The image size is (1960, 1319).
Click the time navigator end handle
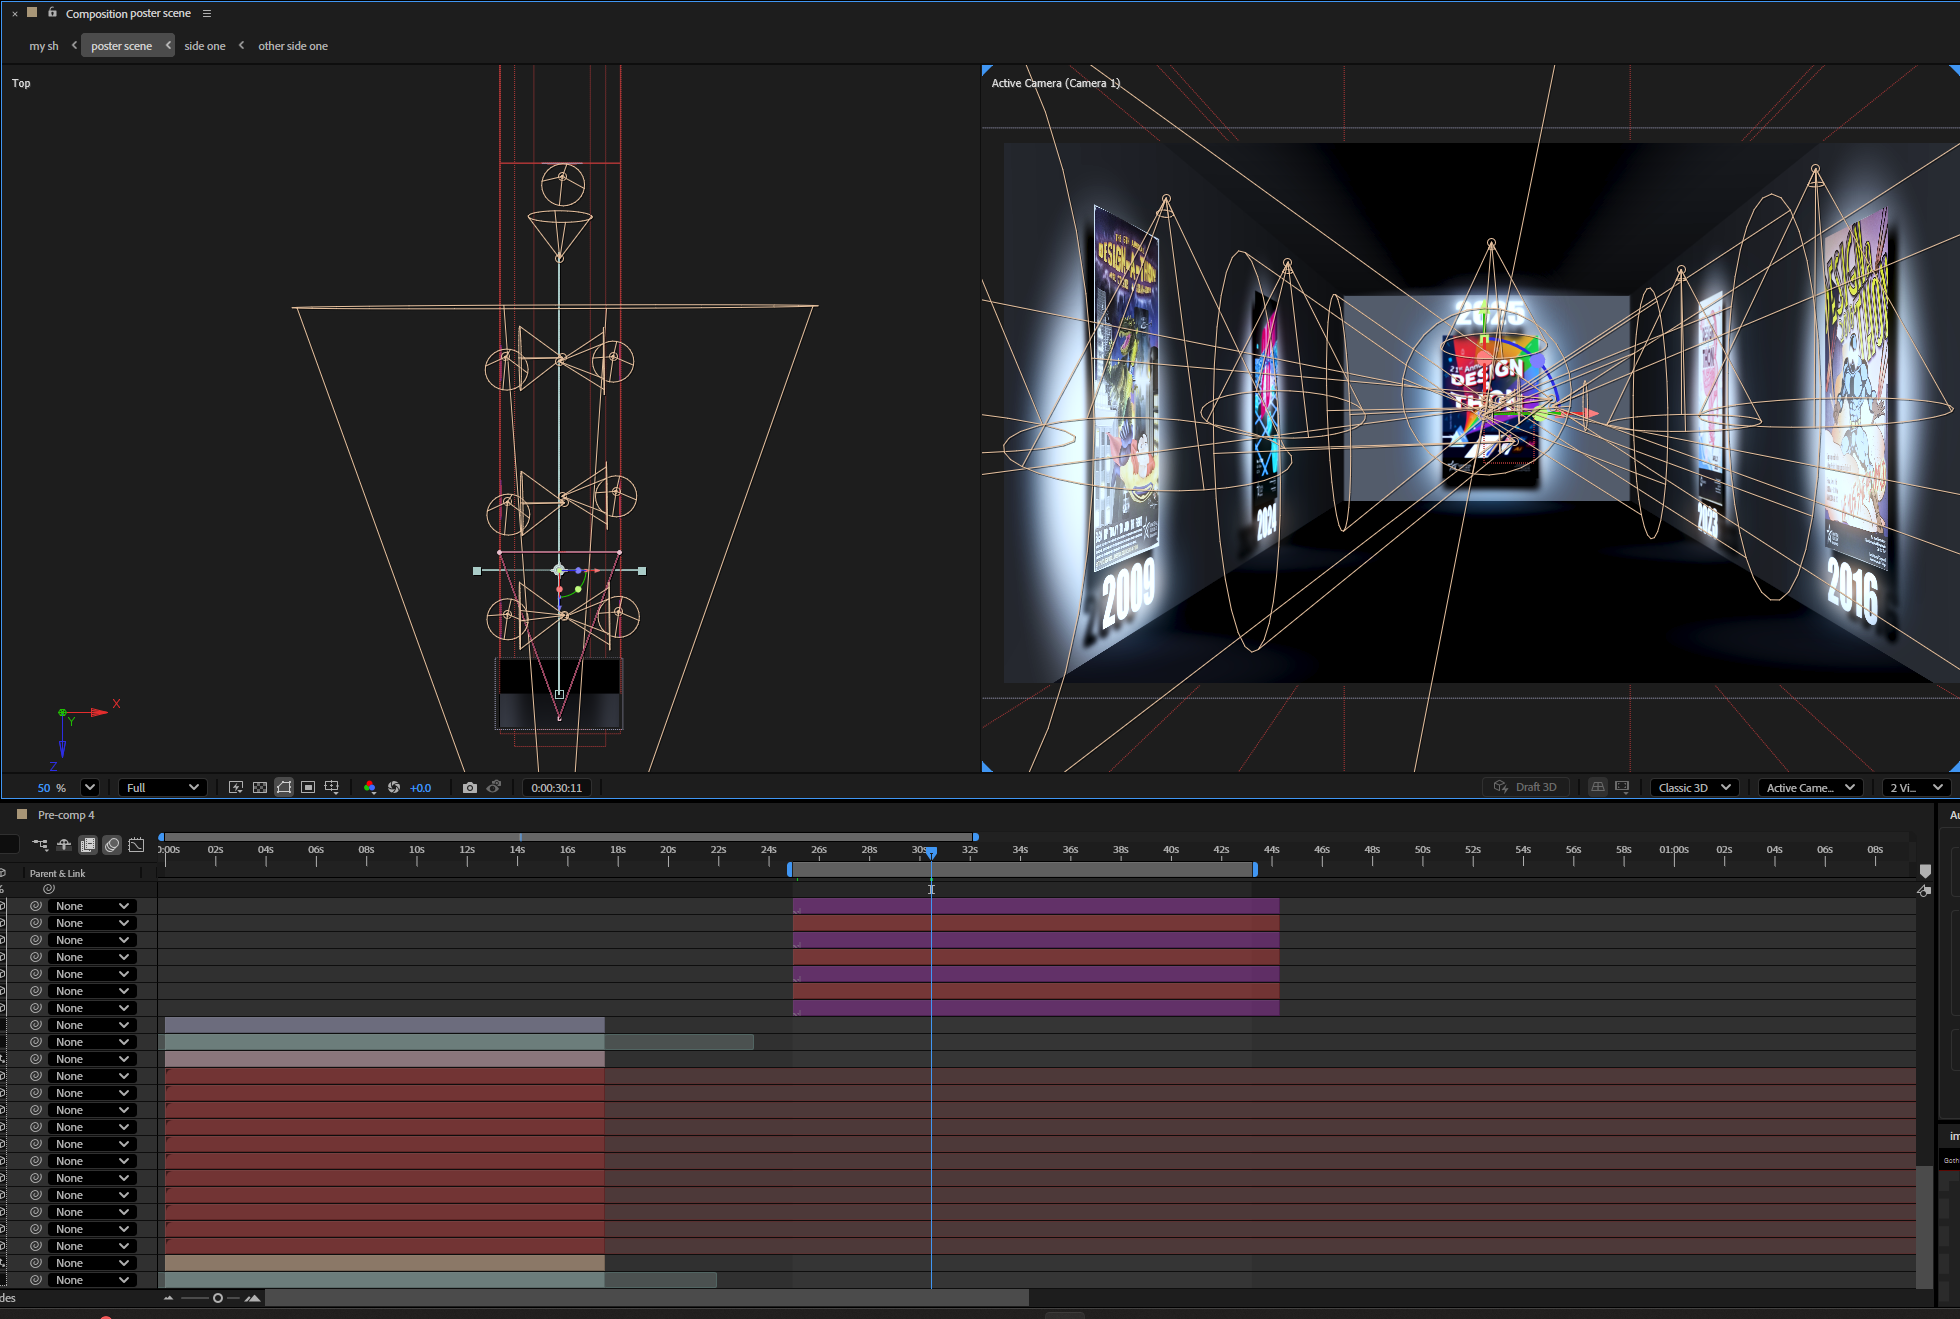pyautogui.click(x=976, y=837)
